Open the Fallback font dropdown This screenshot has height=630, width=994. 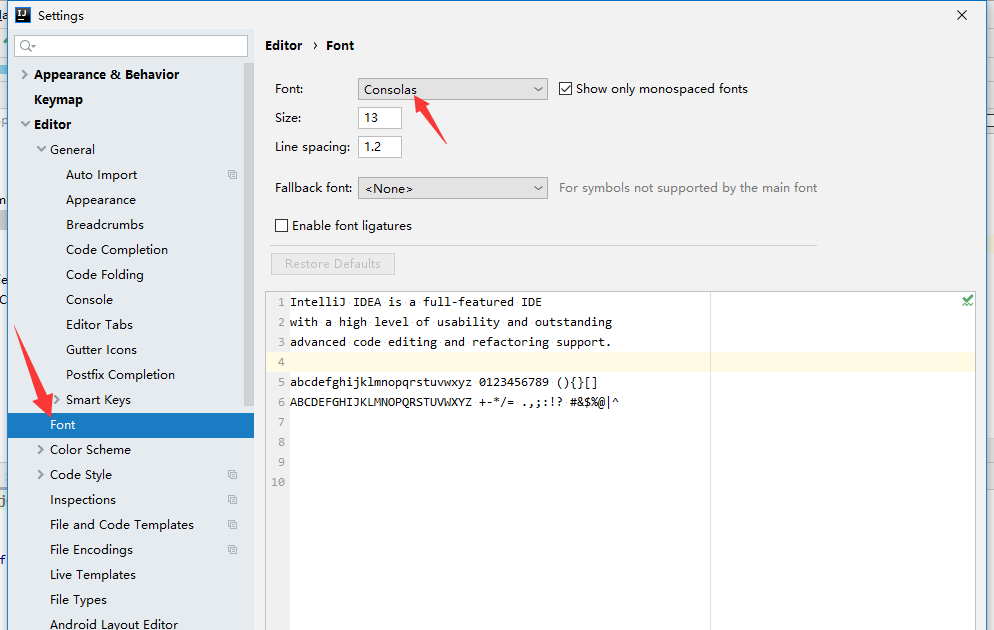pos(453,188)
